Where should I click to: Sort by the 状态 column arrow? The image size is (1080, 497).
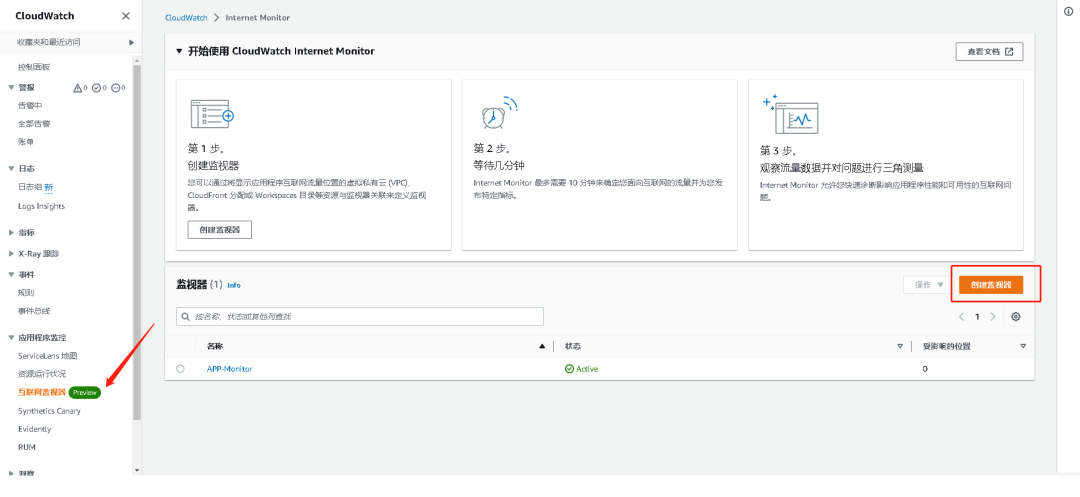(900, 346)
